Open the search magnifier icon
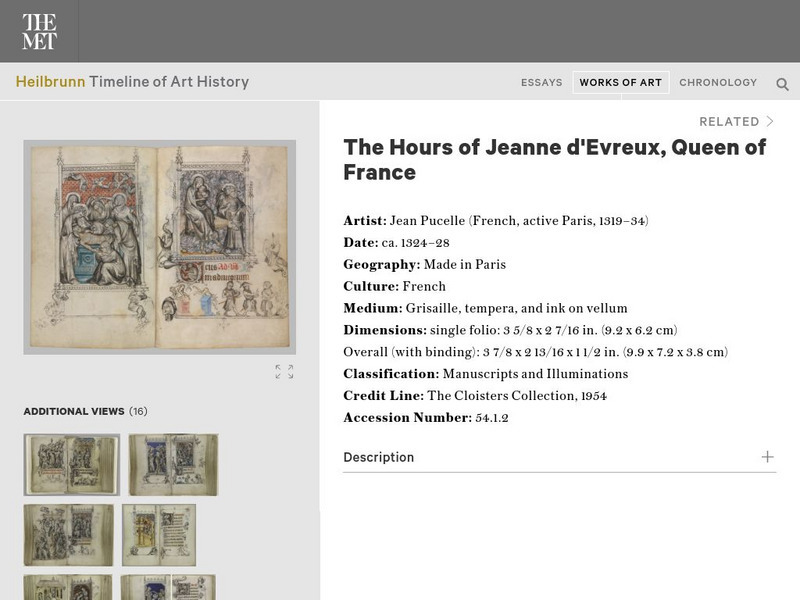This screenshot has height=600, width=800. [x=782, y=84]
